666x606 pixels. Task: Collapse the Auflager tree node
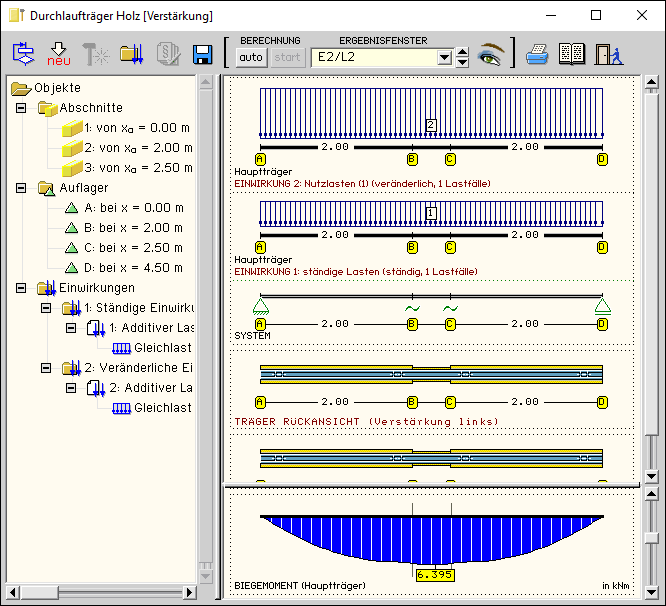pos(22,188)
